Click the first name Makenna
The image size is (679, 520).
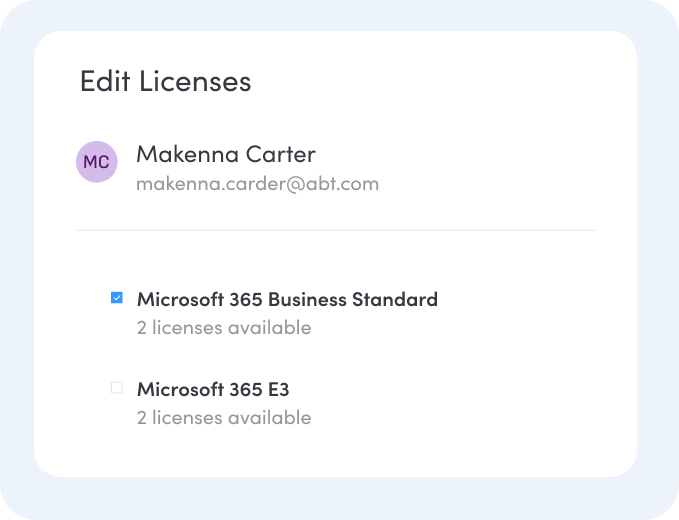click(181, 154)
